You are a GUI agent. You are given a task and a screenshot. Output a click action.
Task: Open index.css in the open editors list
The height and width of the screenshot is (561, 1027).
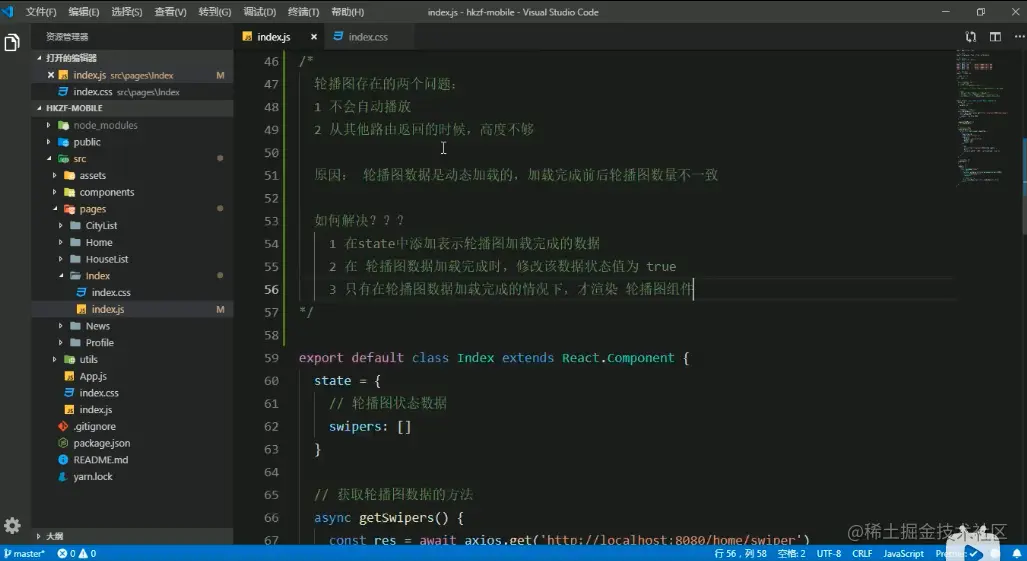tap(132, 92)
